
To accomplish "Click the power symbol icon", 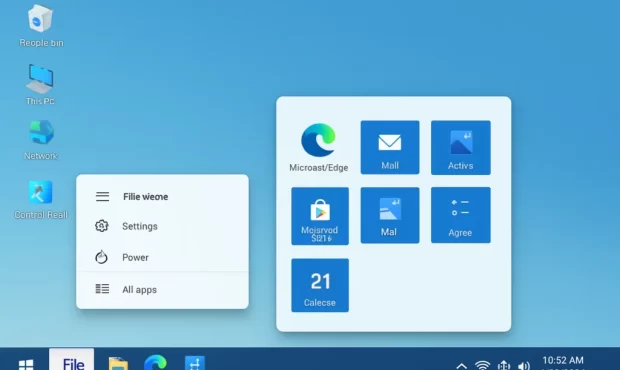I will (101, 257).
